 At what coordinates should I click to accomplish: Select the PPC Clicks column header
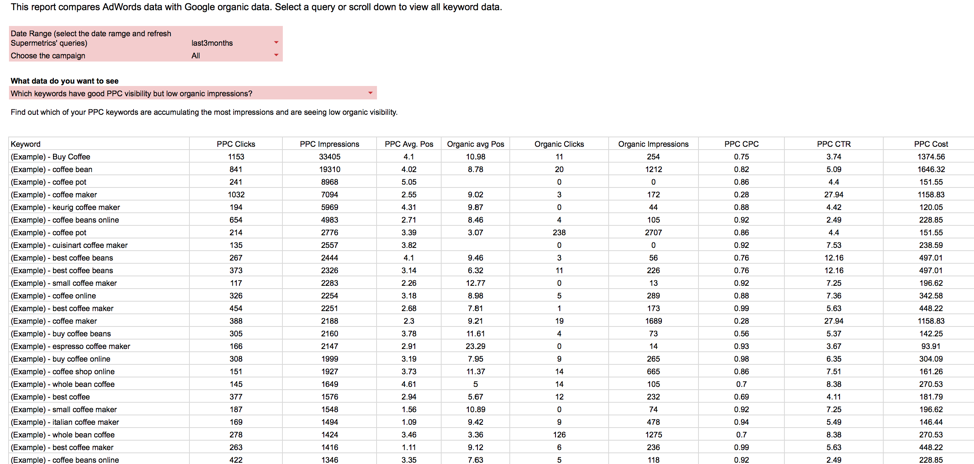click(236, 144)
